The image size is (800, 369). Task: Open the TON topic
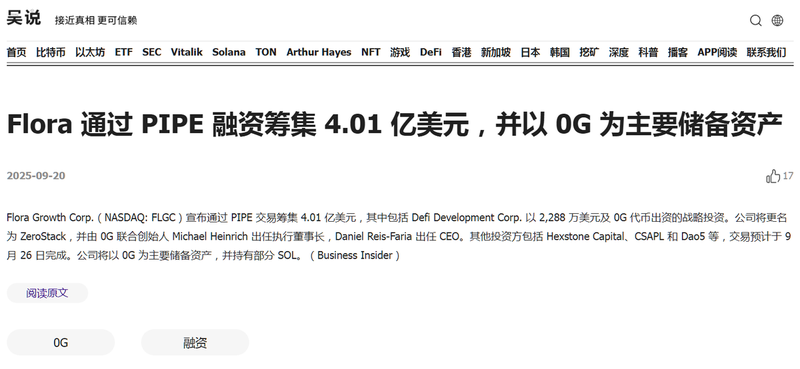click(266, 52)
